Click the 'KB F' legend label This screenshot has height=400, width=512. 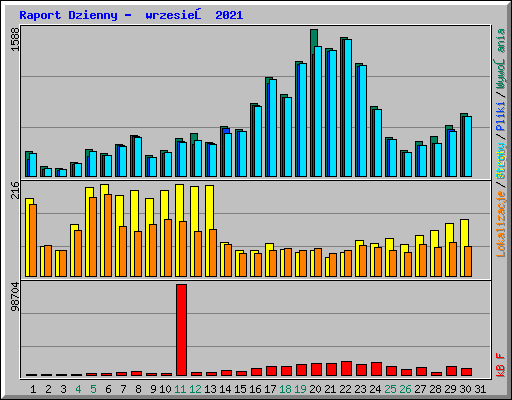pos(501,365)
